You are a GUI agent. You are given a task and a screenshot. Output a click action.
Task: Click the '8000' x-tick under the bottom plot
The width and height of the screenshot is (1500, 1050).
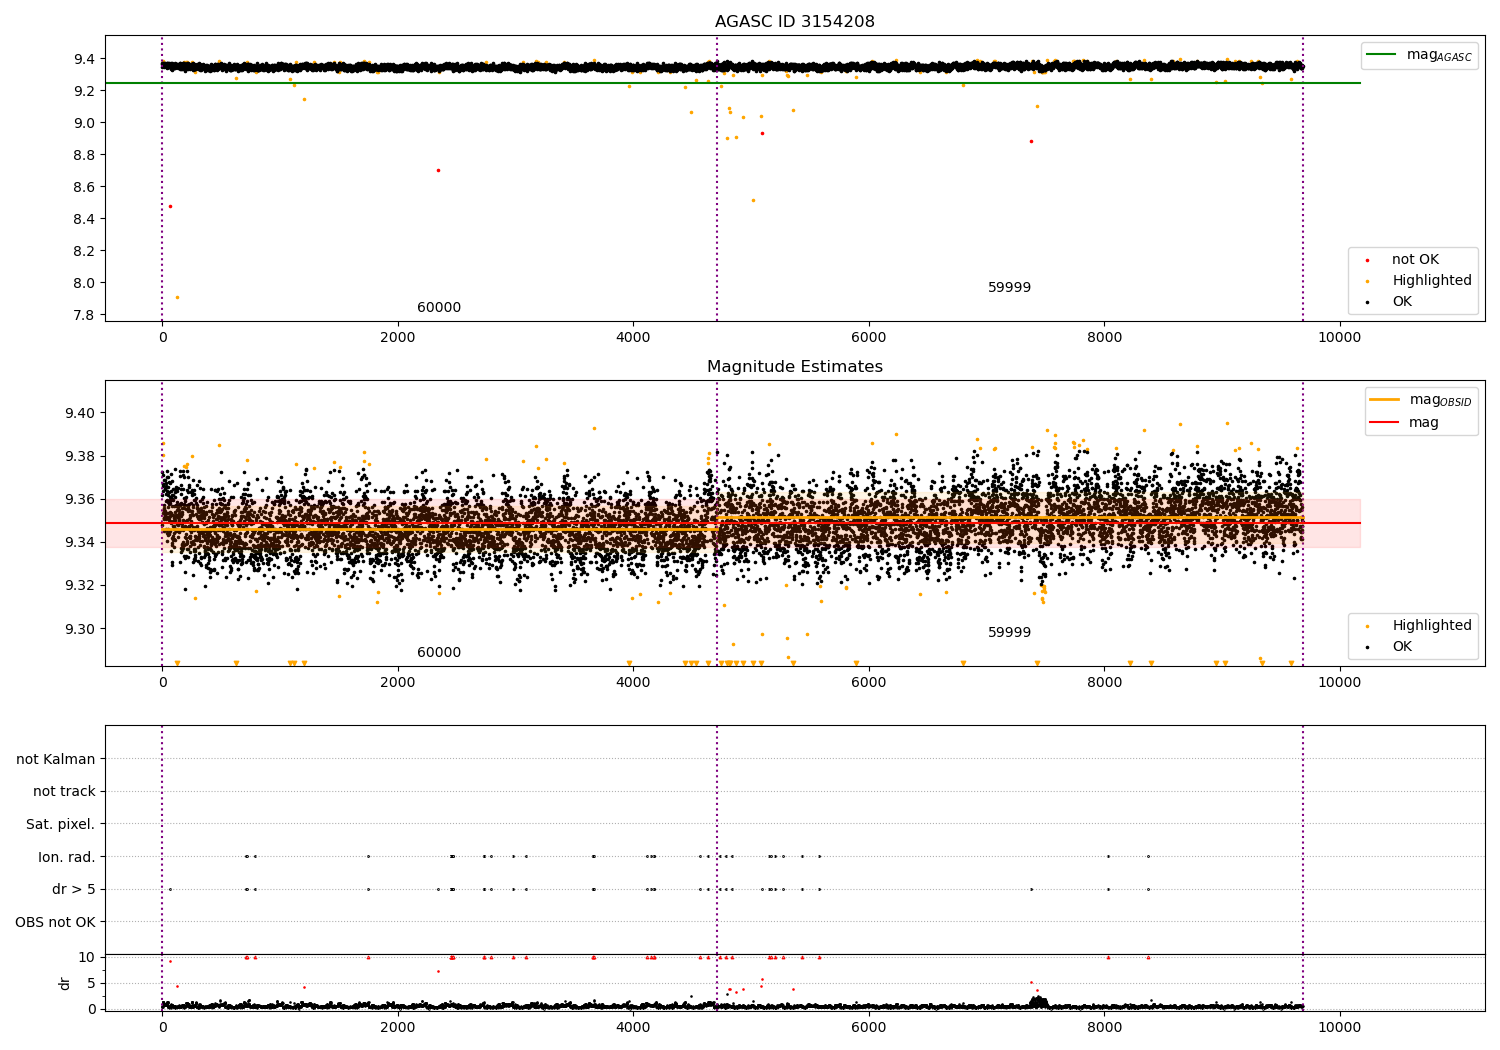[x=1104, y=1027]
